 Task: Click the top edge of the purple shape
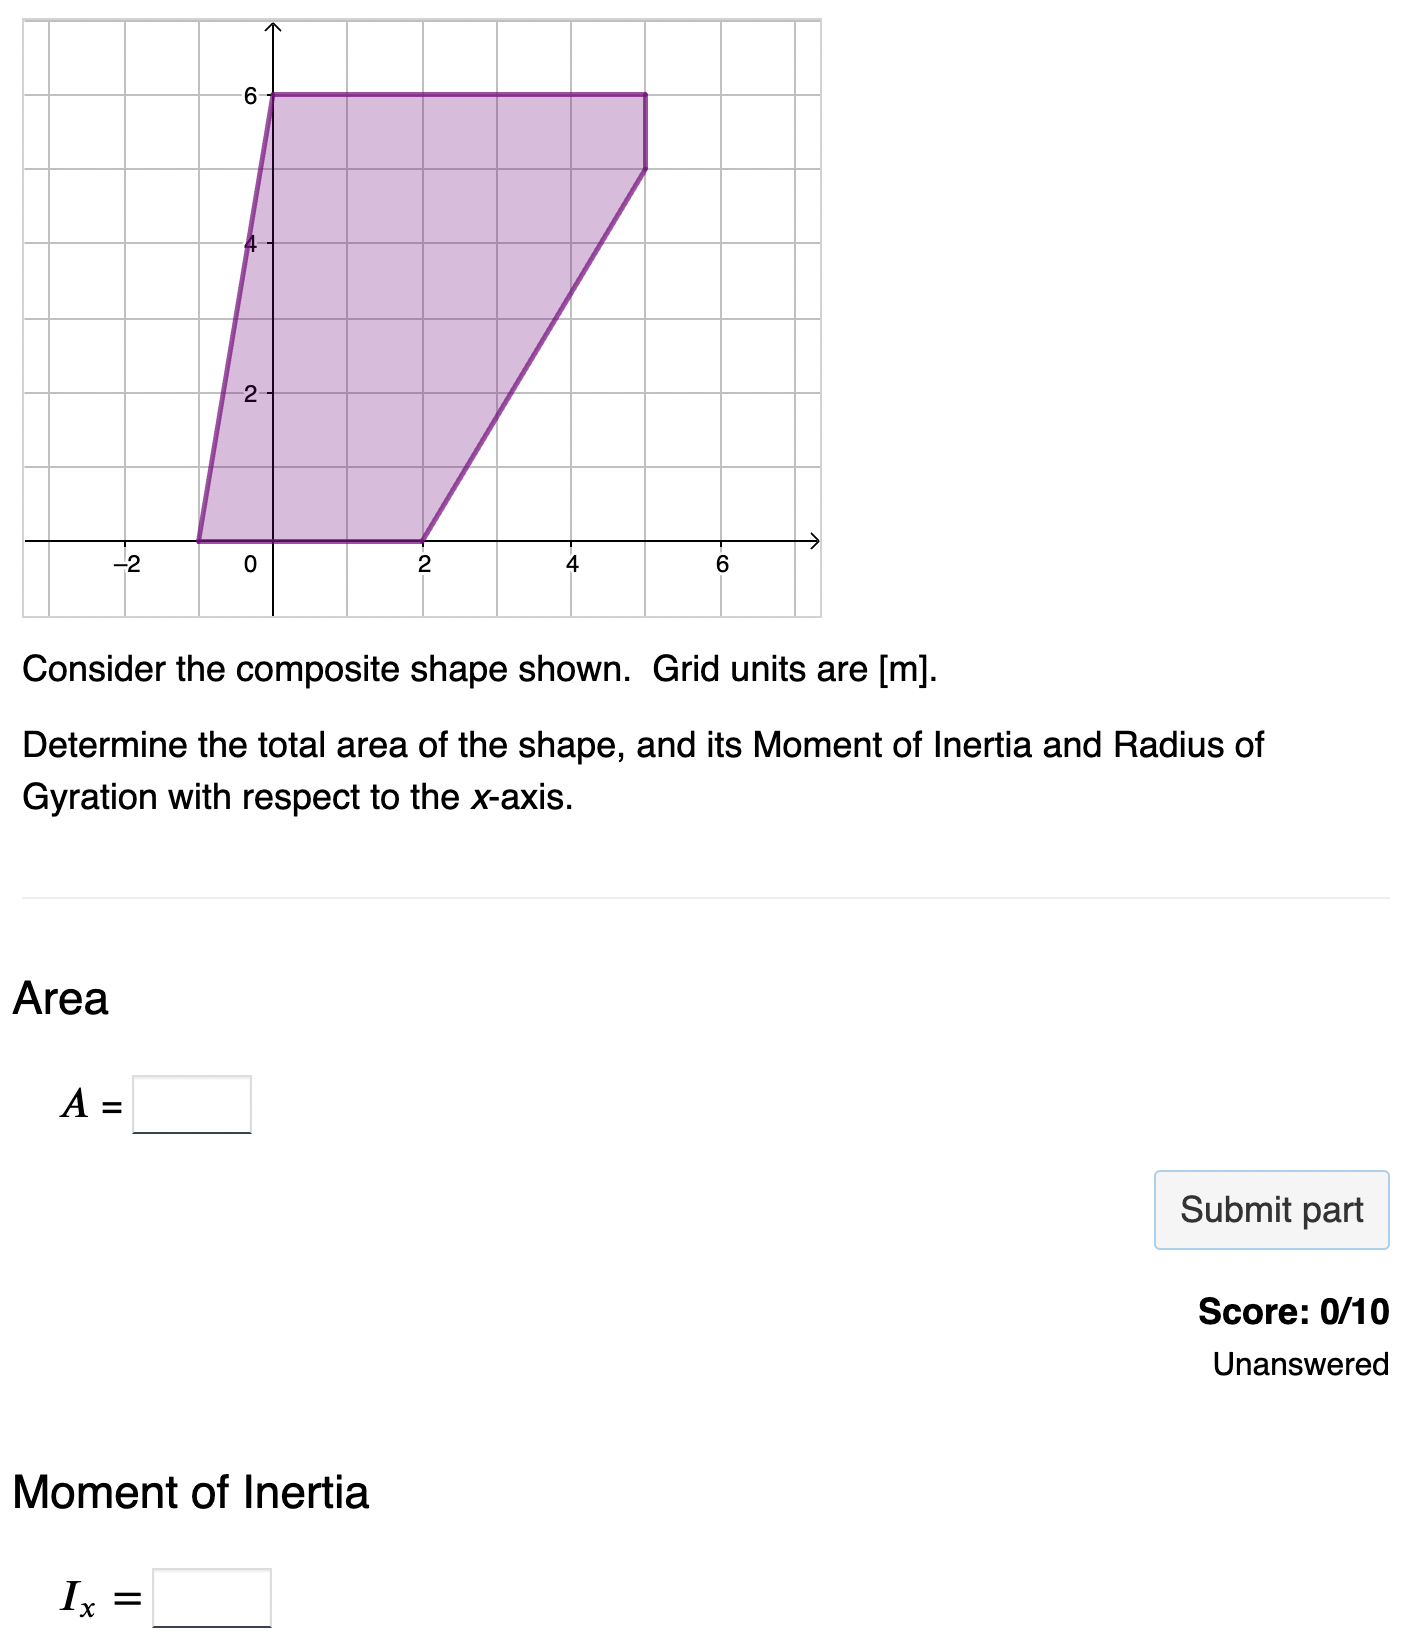click(x=450, y=95)
